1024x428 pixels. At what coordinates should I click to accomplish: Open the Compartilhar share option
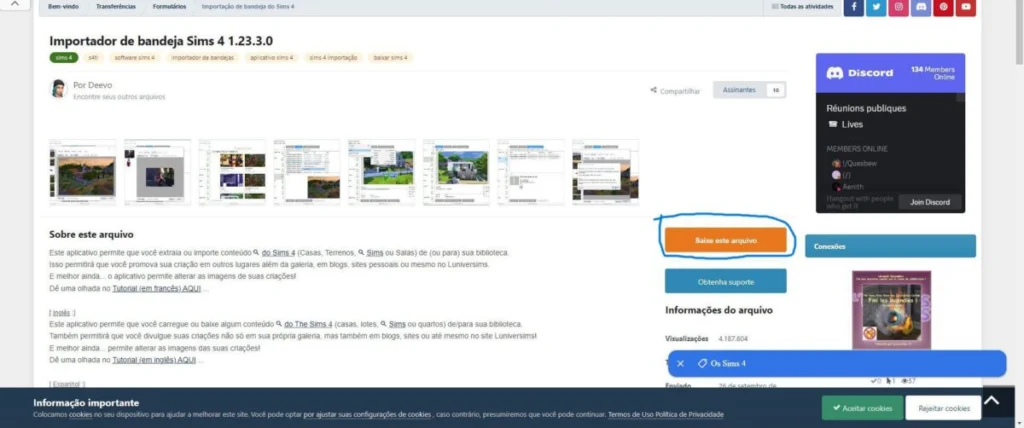click(675, 91)
